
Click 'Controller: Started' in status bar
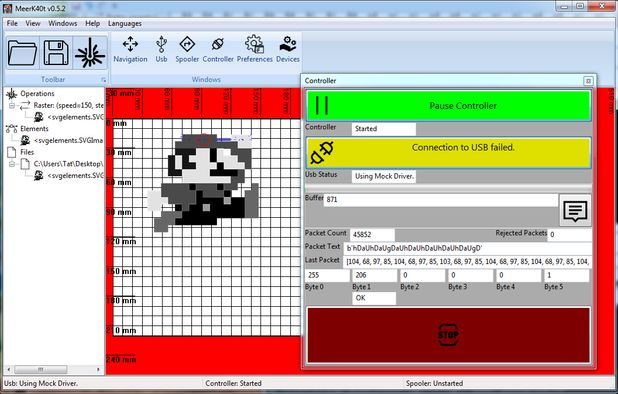pos(233,383)
